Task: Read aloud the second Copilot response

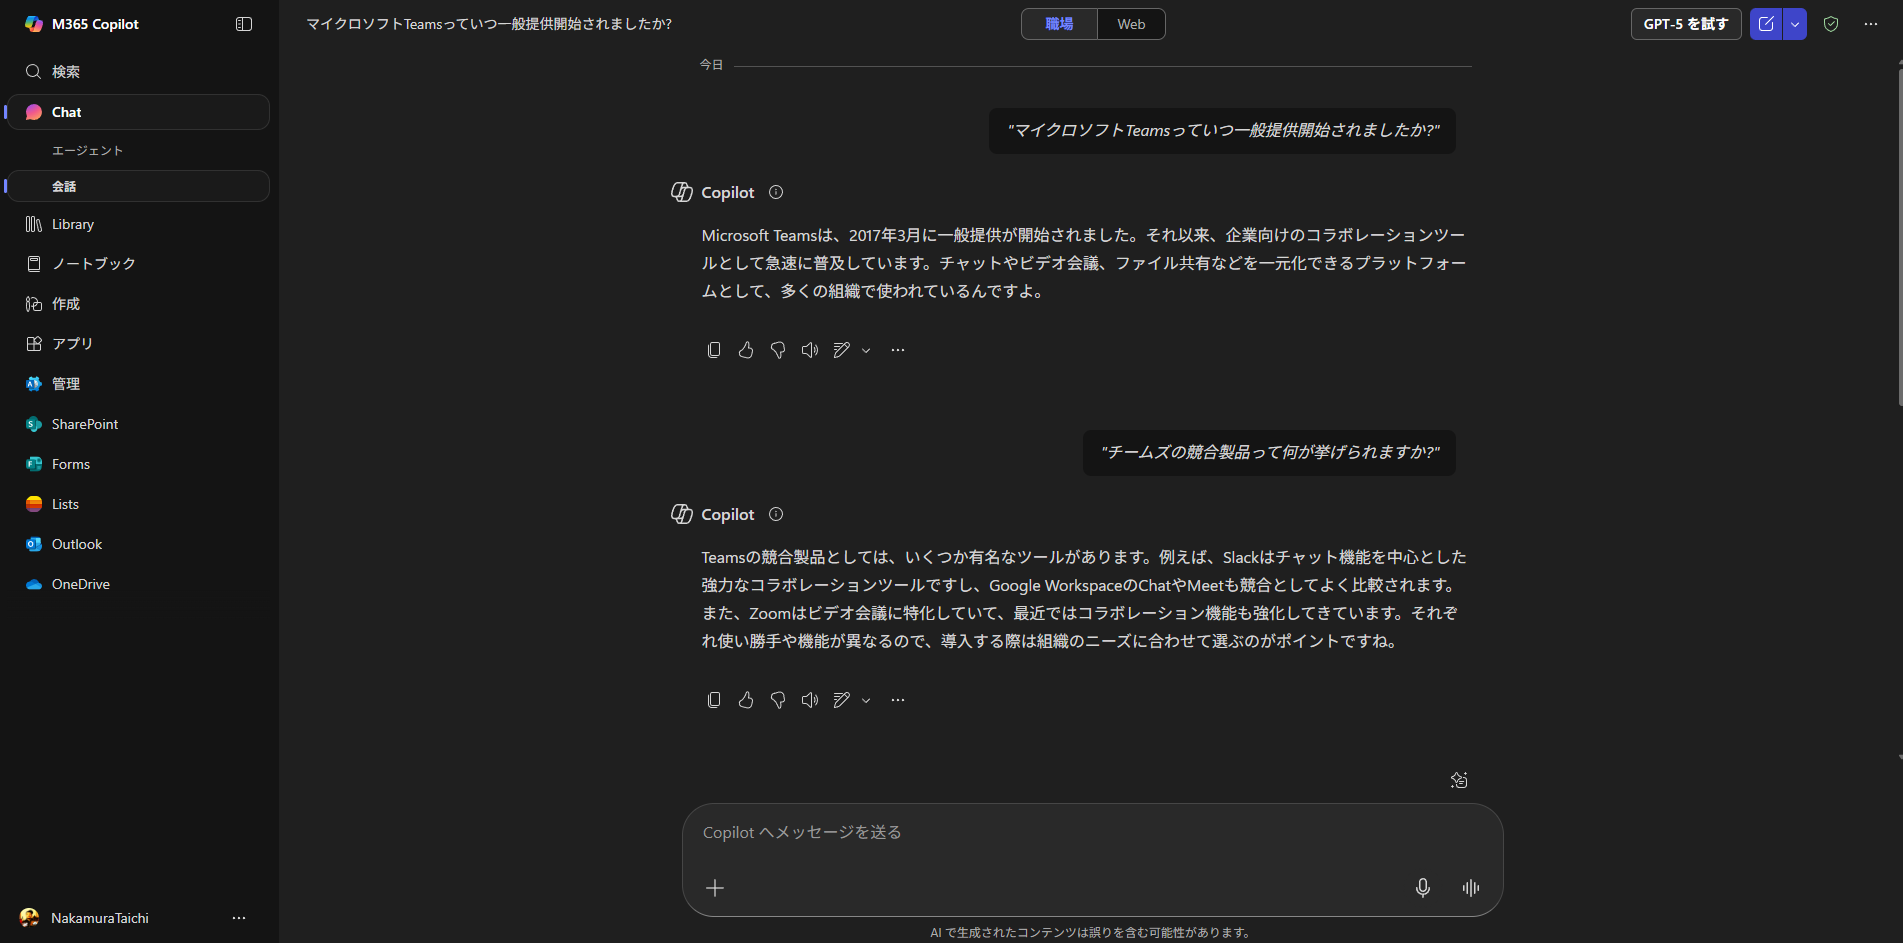Action: coord(810,700)
